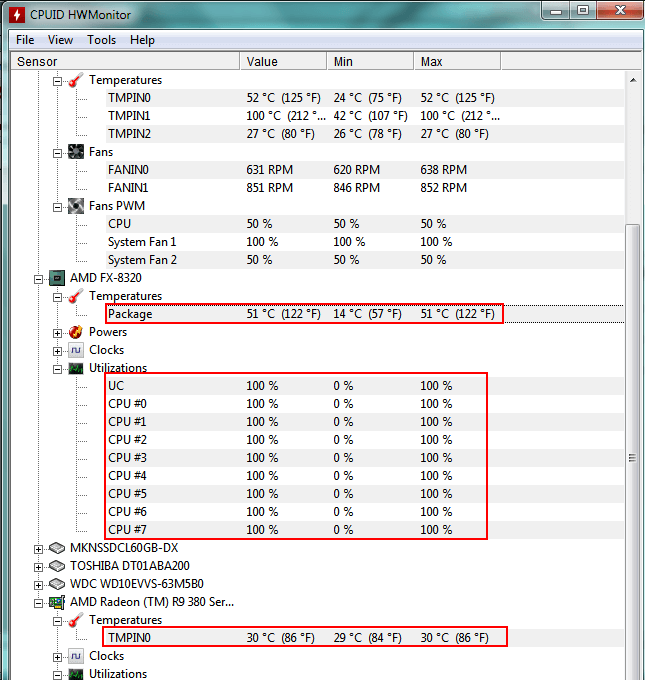Expand the WDC WD10EVVS-63M5B0 drive node
The width and height of the screenshot is (645, 680).
(38, 585)
